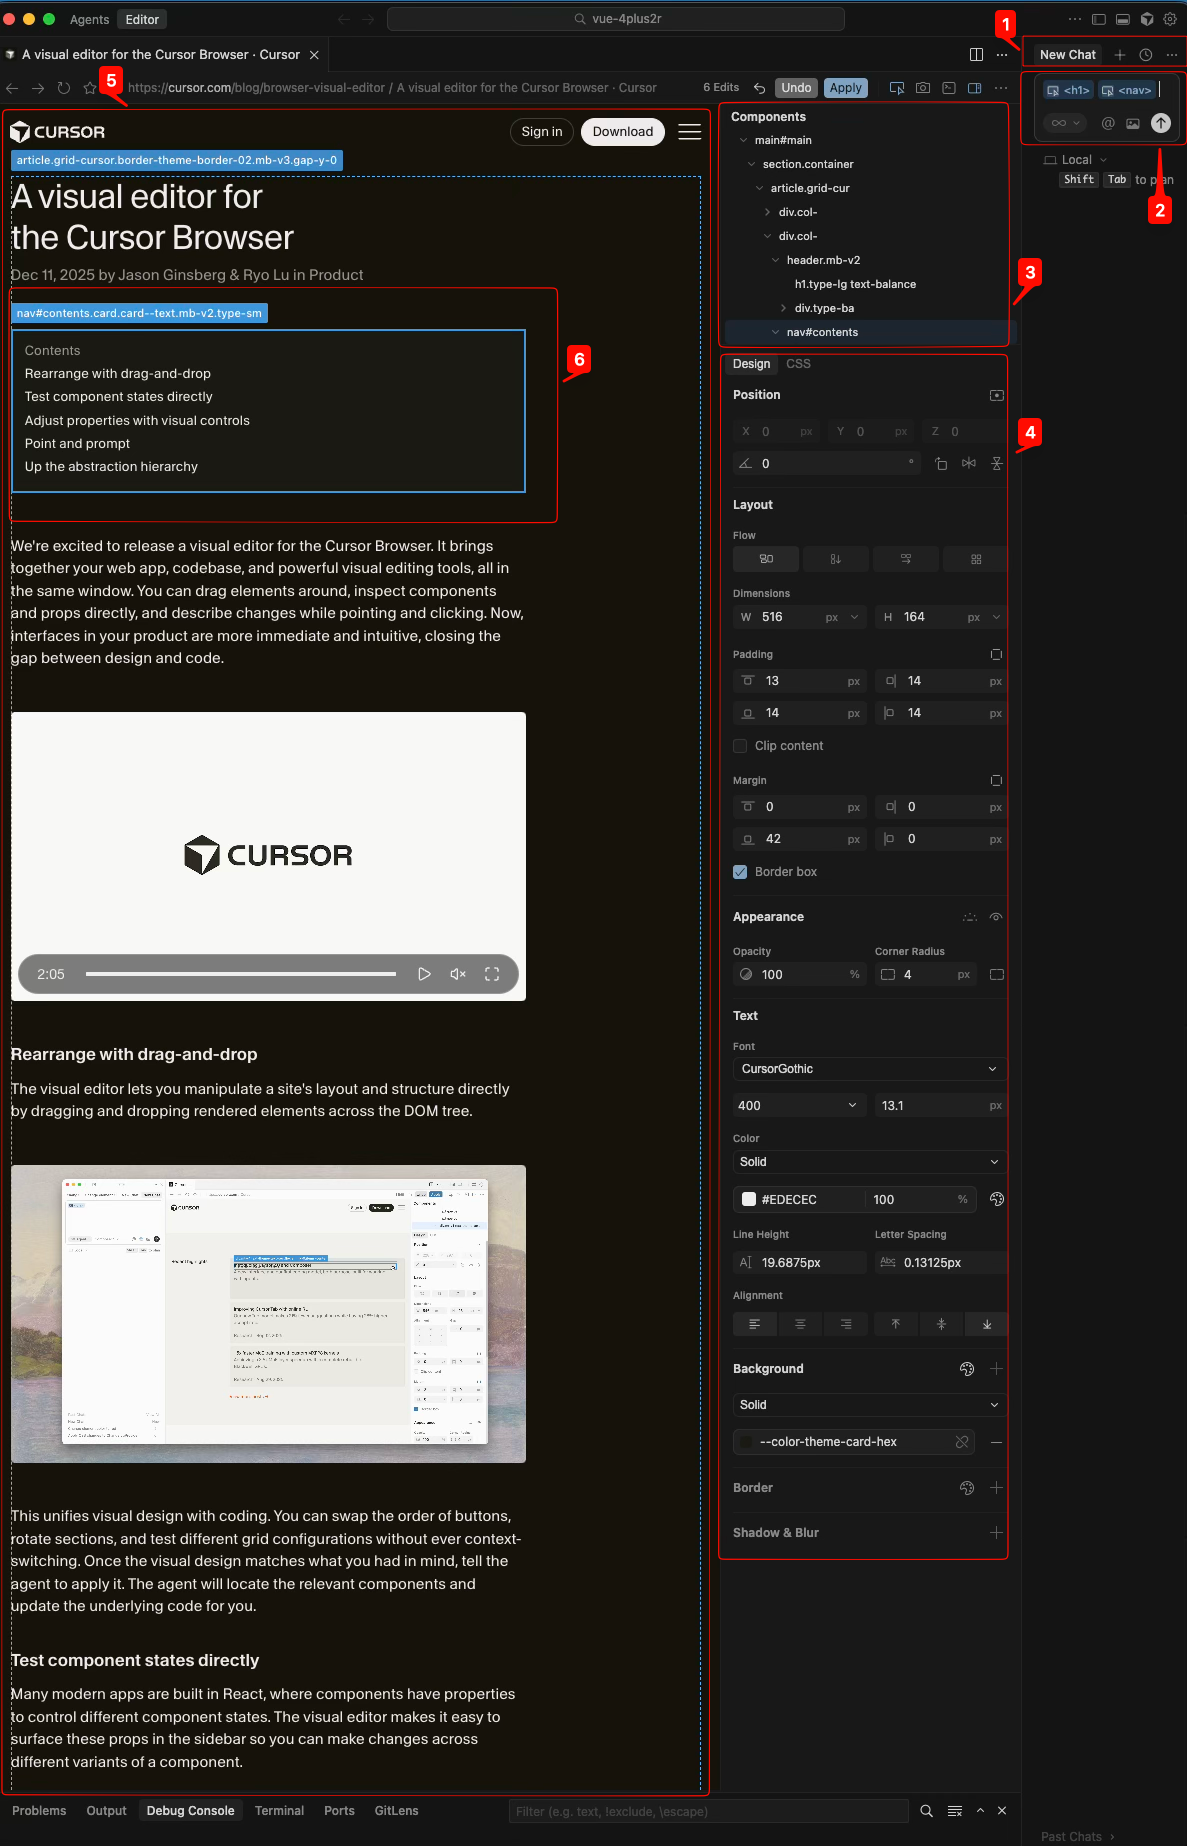Screen dimensions: 1187x1846
Task: Select the grid flow layout icon
Action: [975, 559]
